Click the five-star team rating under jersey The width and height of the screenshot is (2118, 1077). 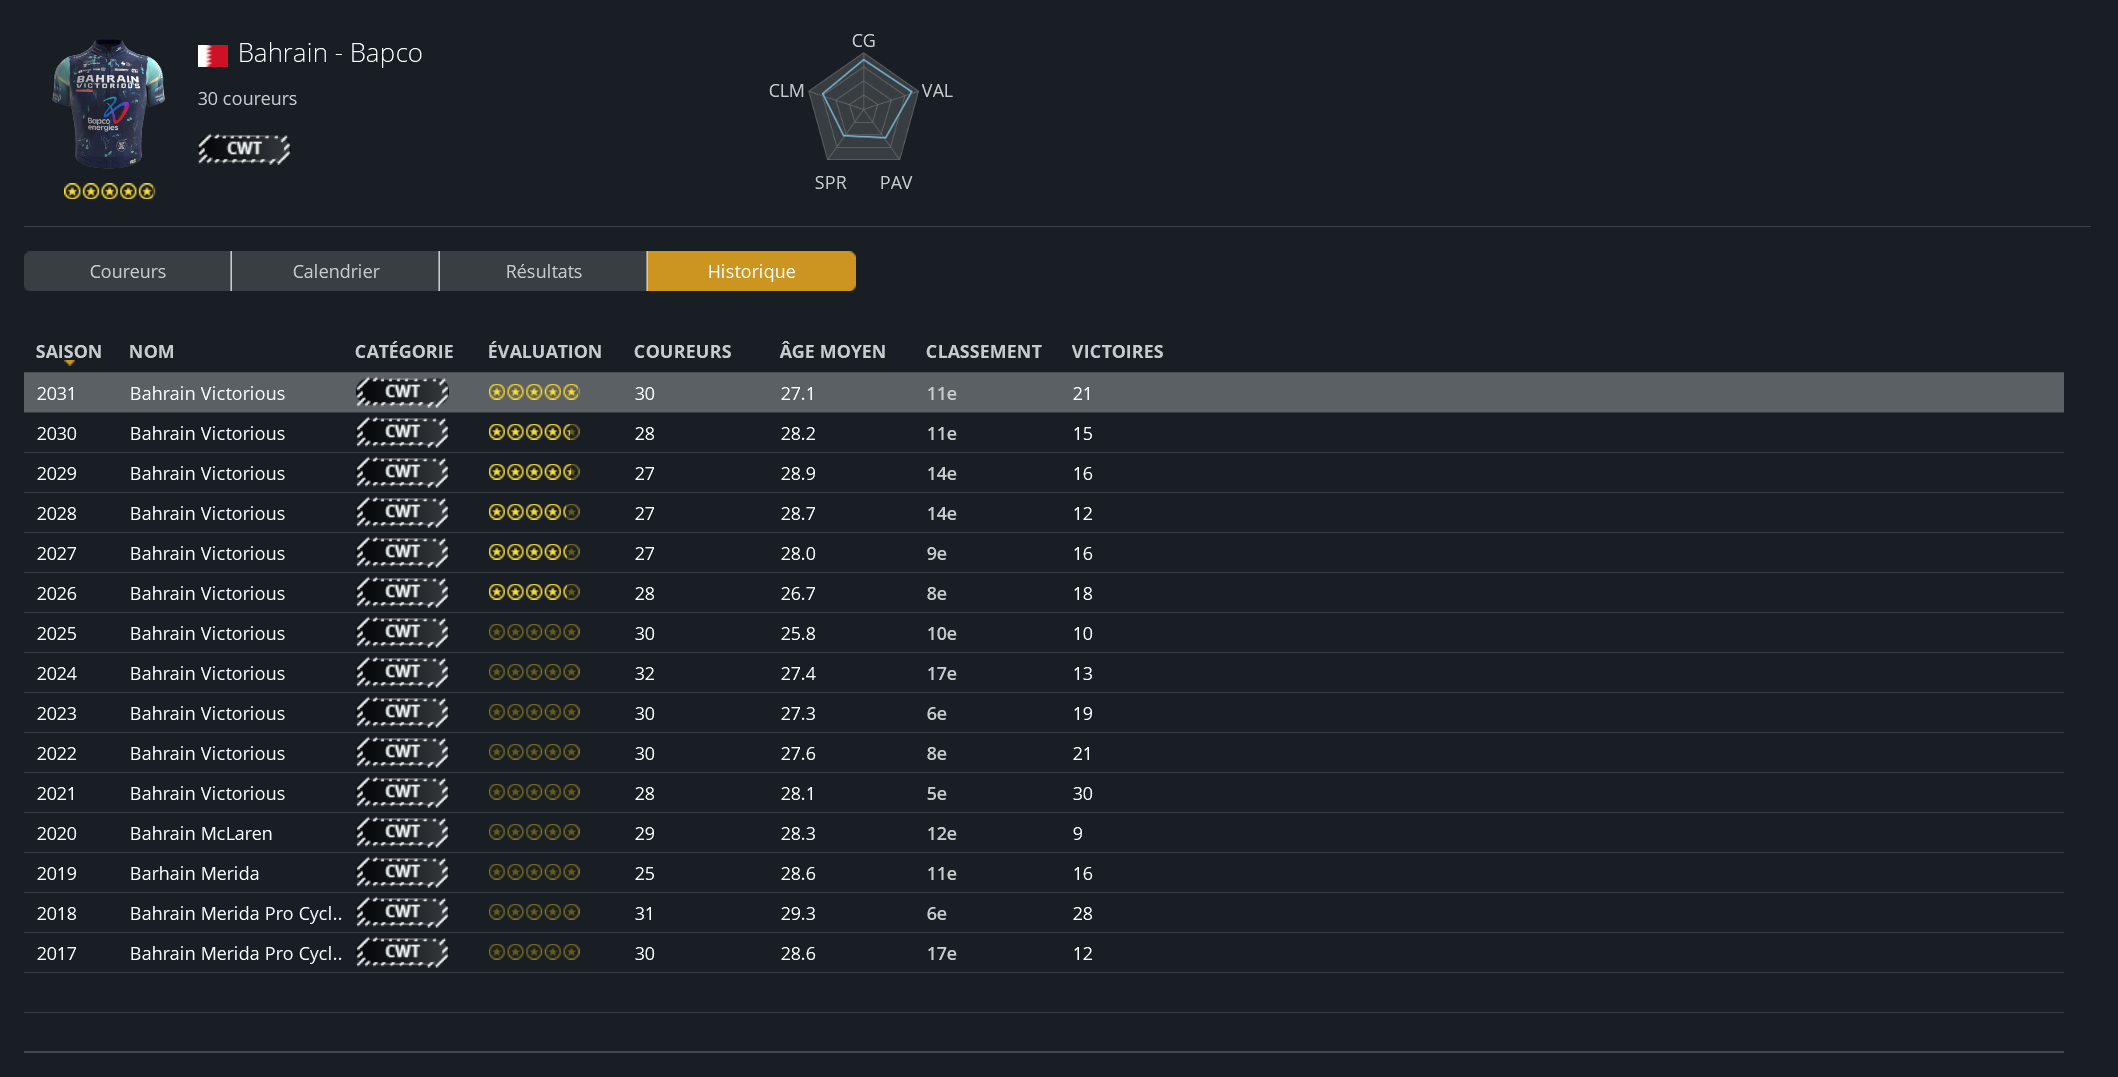[109, 191]
